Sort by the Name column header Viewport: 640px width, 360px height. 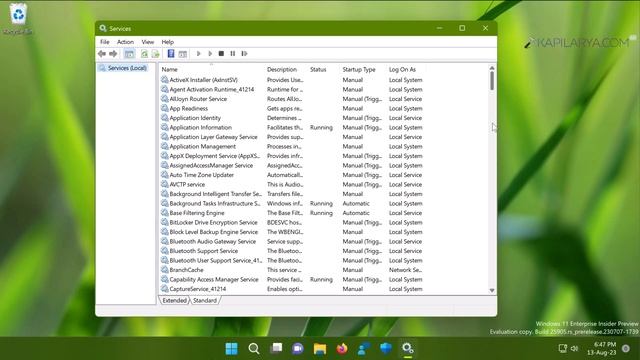tap(211, 69)
